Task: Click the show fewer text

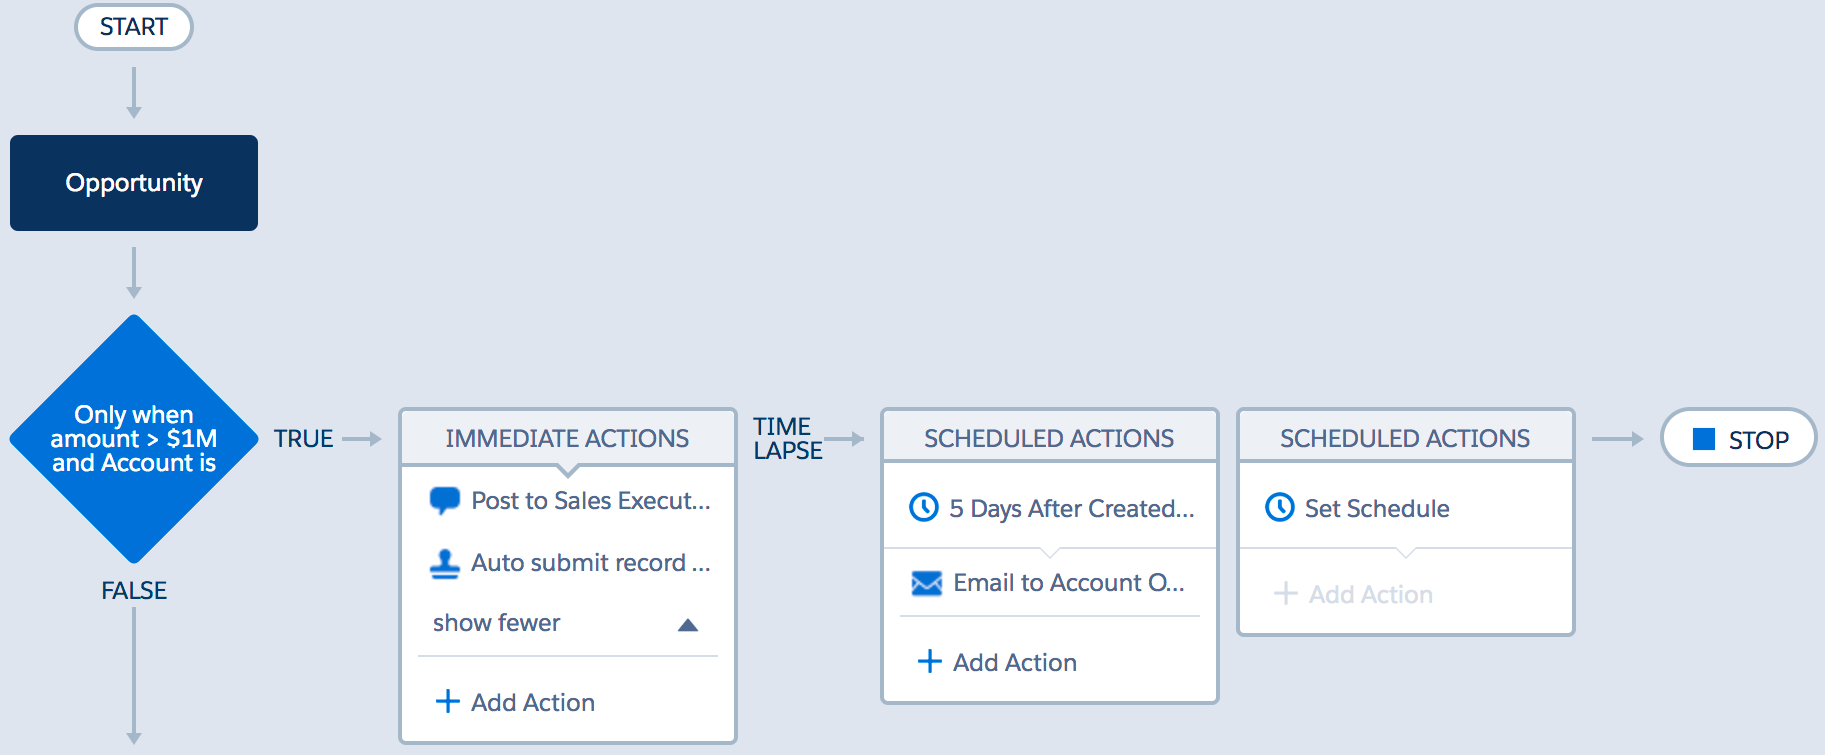Action: click(496, 623)
